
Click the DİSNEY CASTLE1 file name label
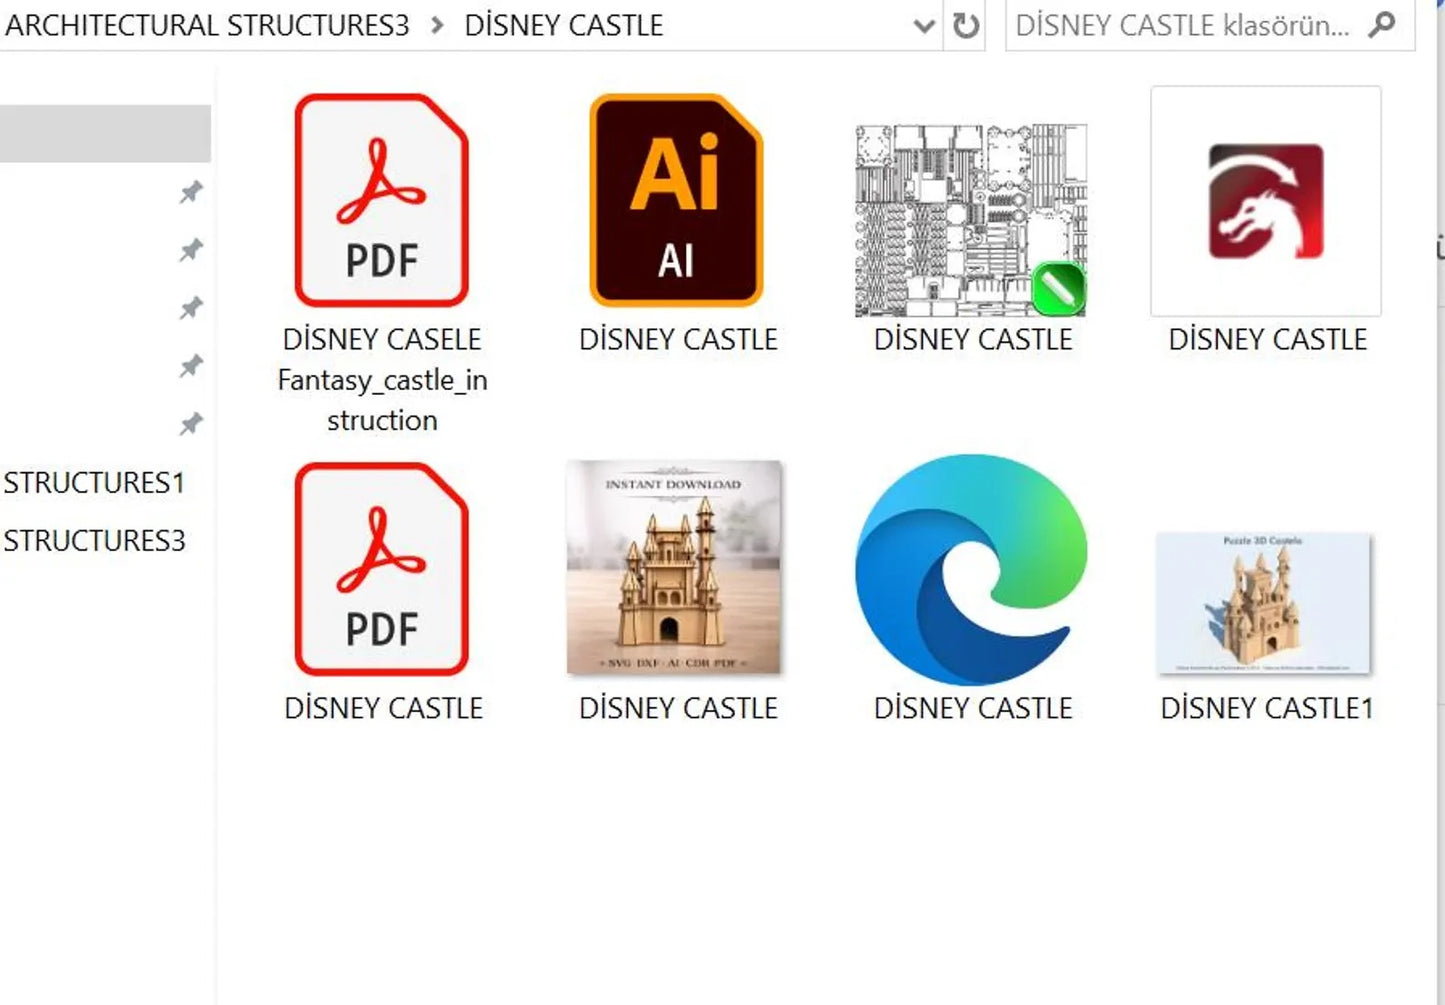[1267, 708]
